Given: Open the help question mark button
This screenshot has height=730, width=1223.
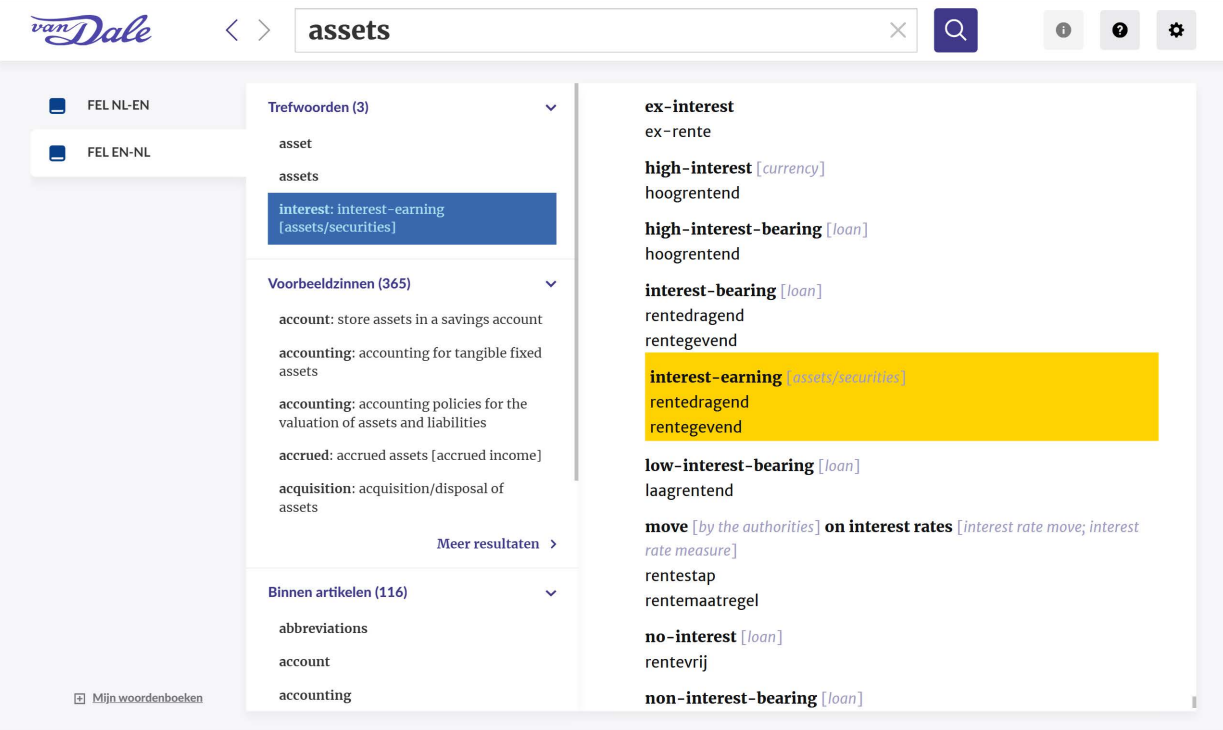Looking at the screenshot, I should click(x=1120, y=30).
